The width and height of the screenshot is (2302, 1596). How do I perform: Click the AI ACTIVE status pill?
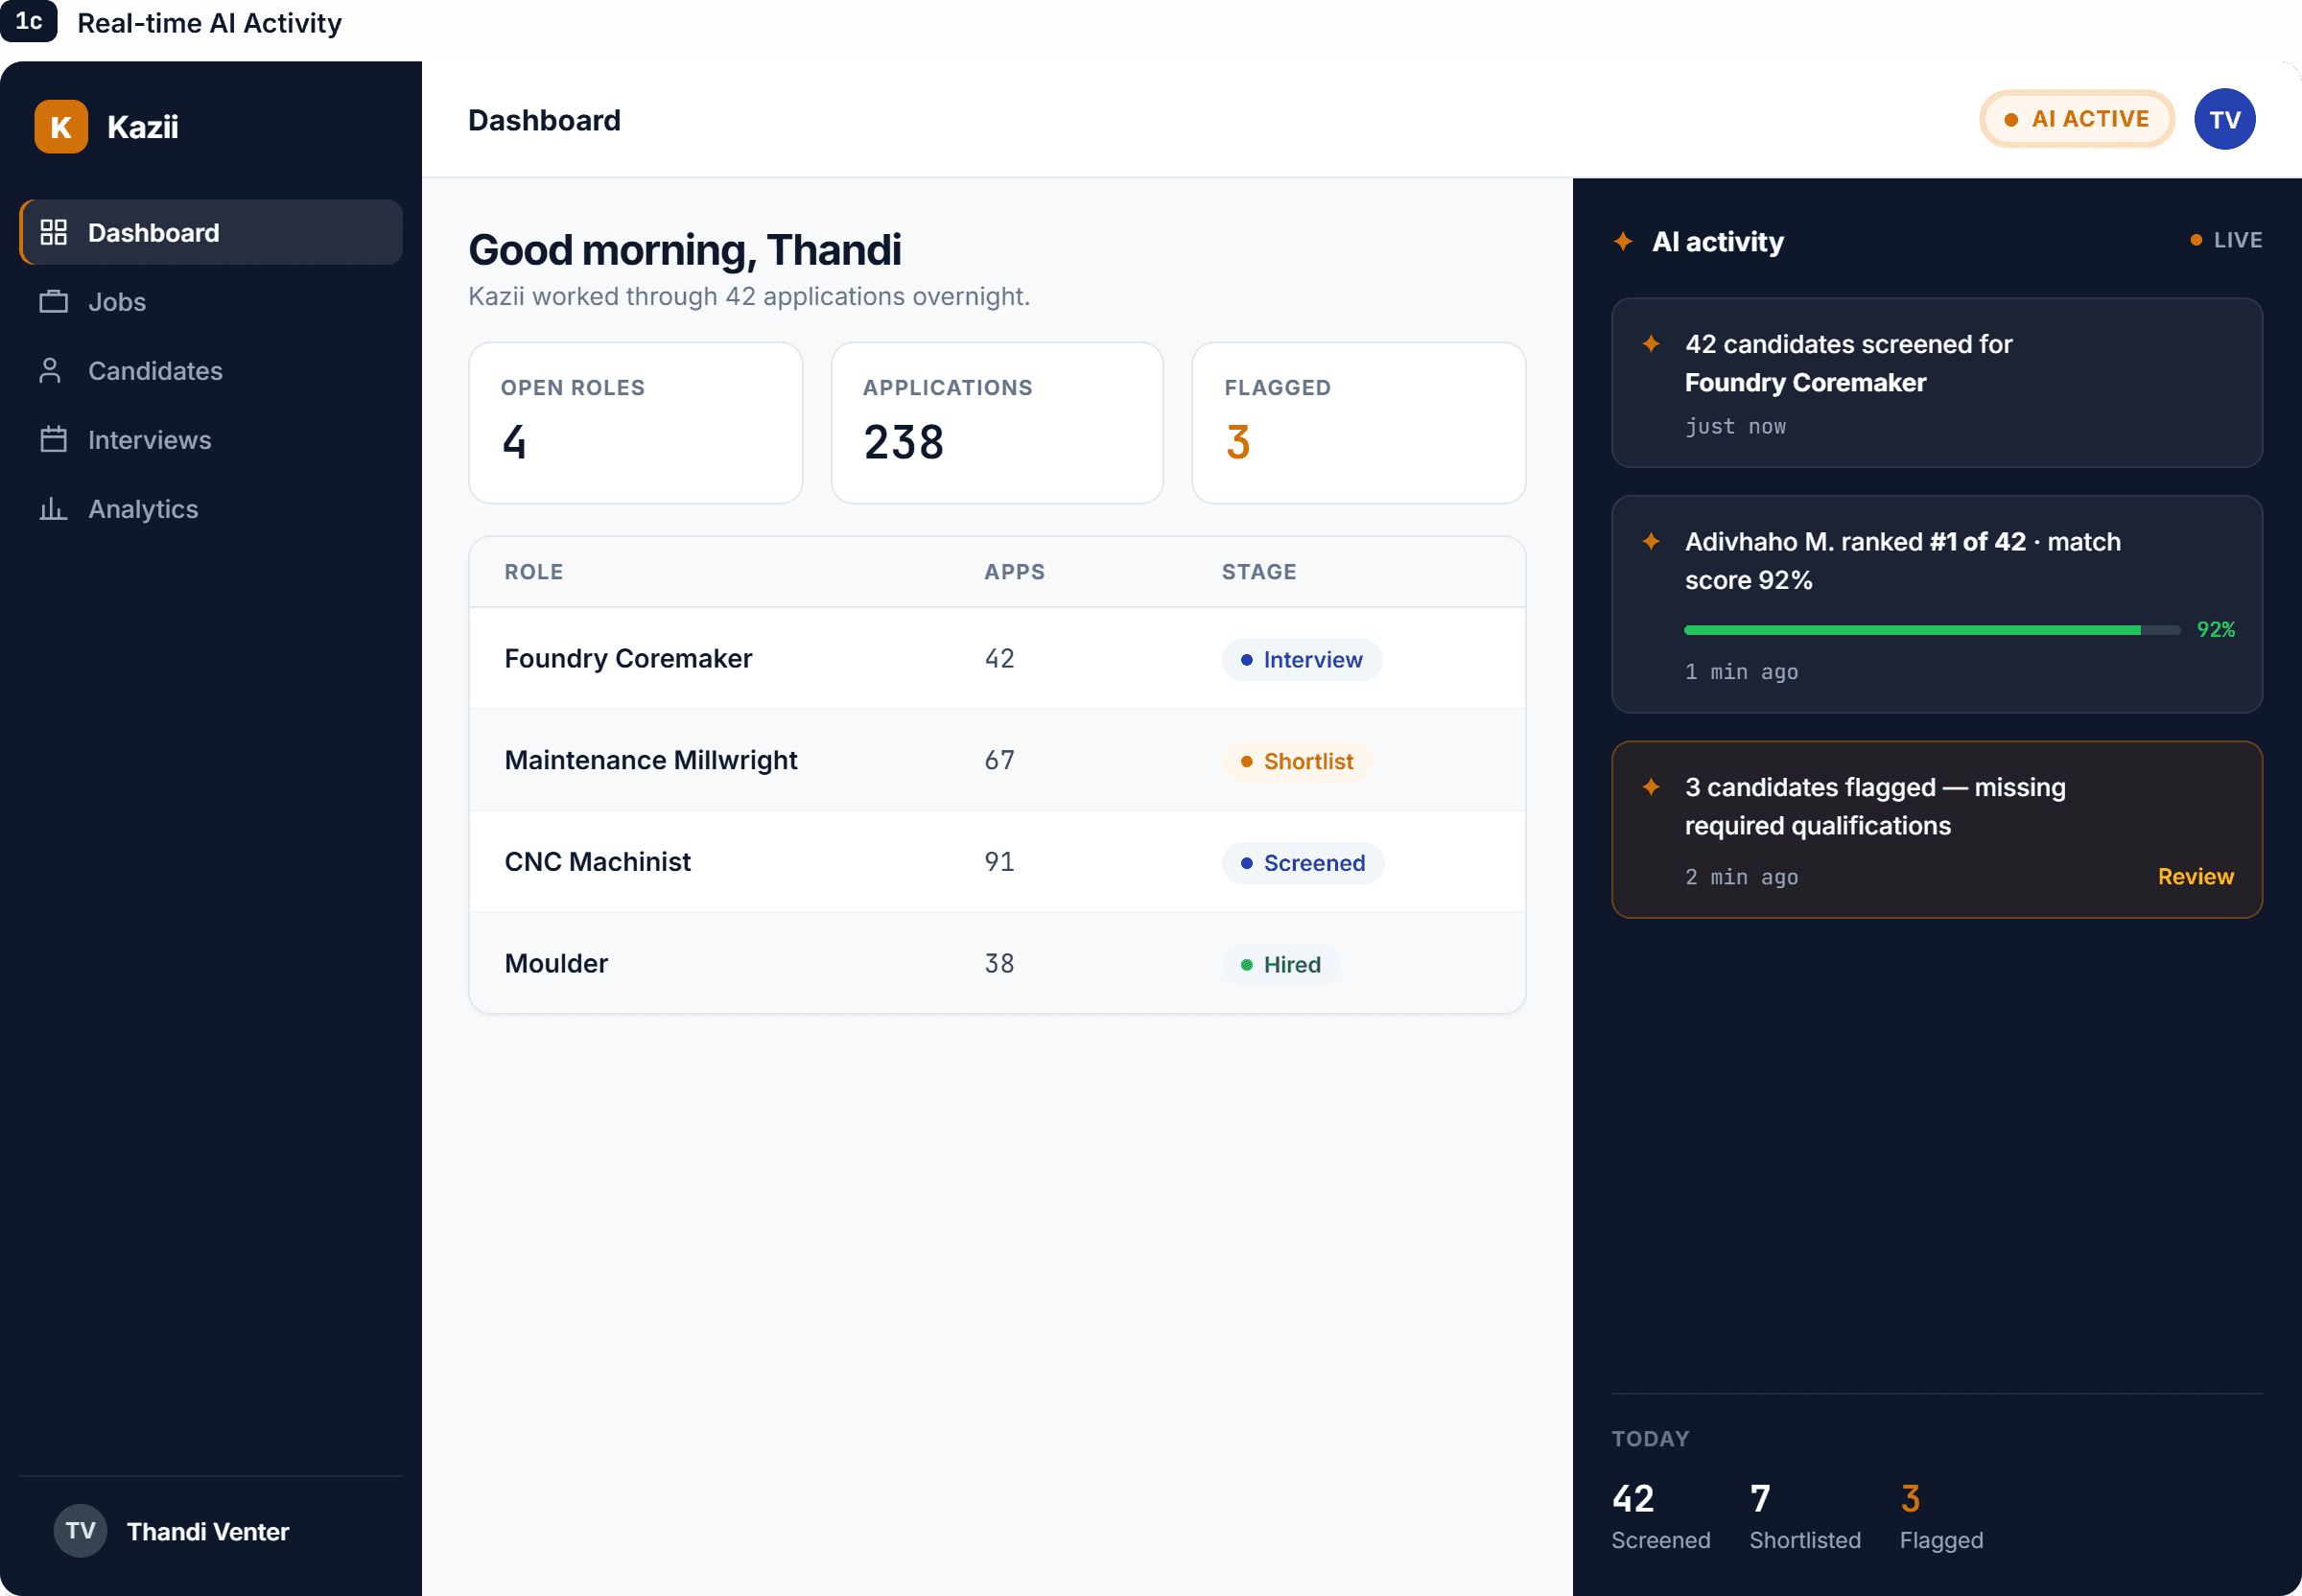(2077, 119)
